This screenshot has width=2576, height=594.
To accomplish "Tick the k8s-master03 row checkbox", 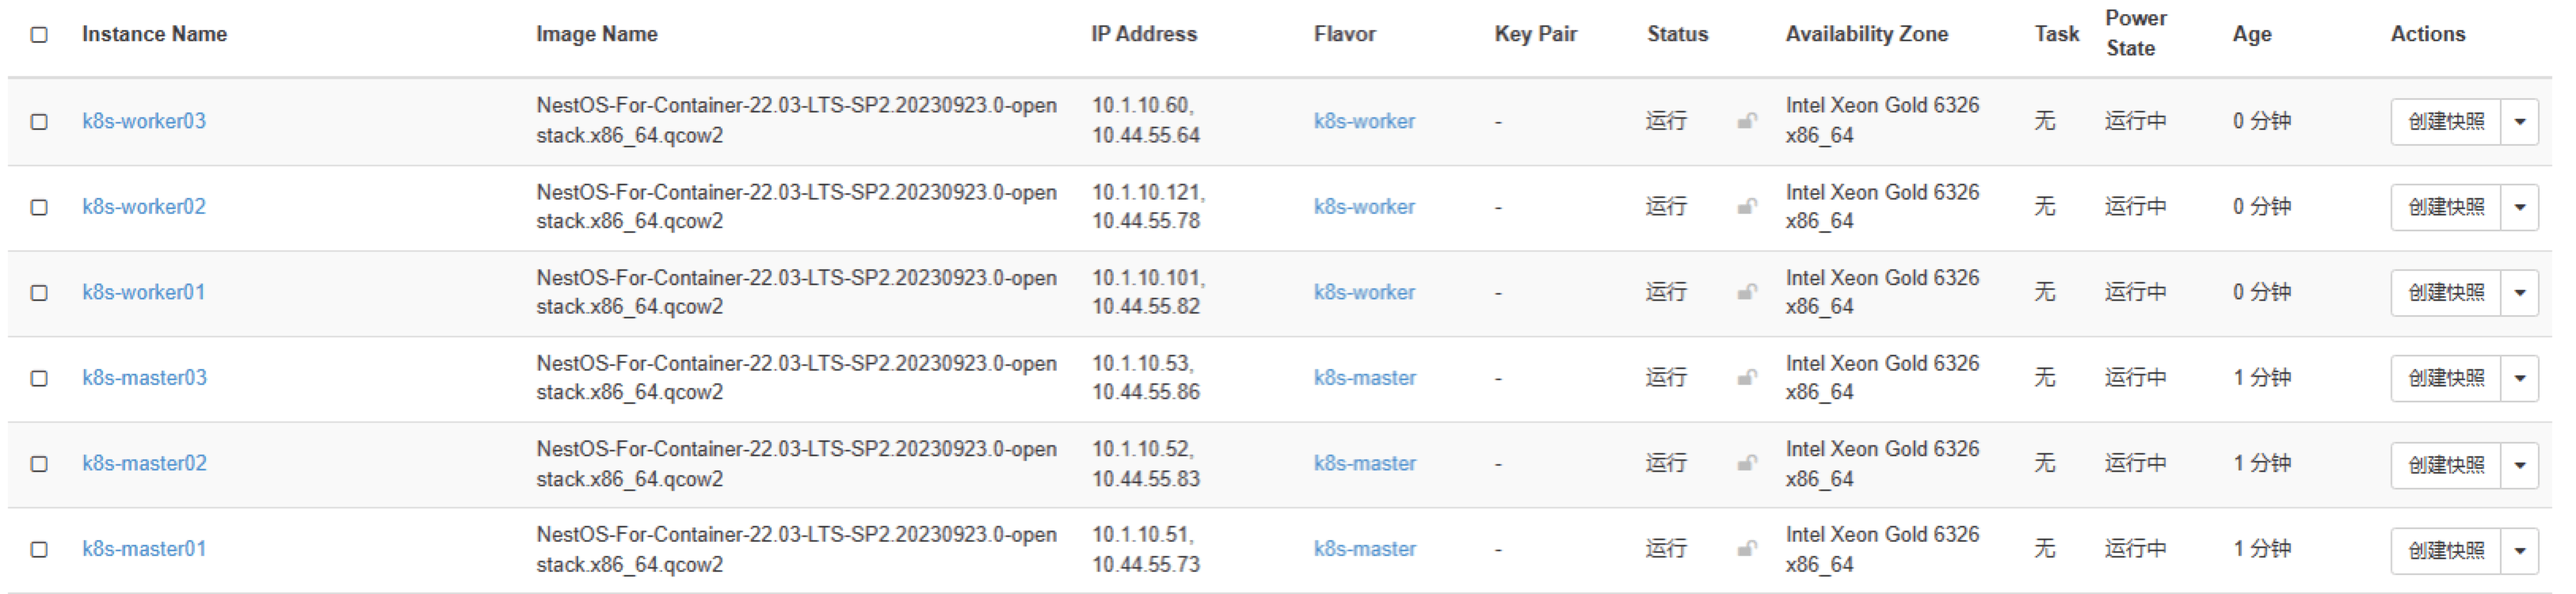I will 39,379.
